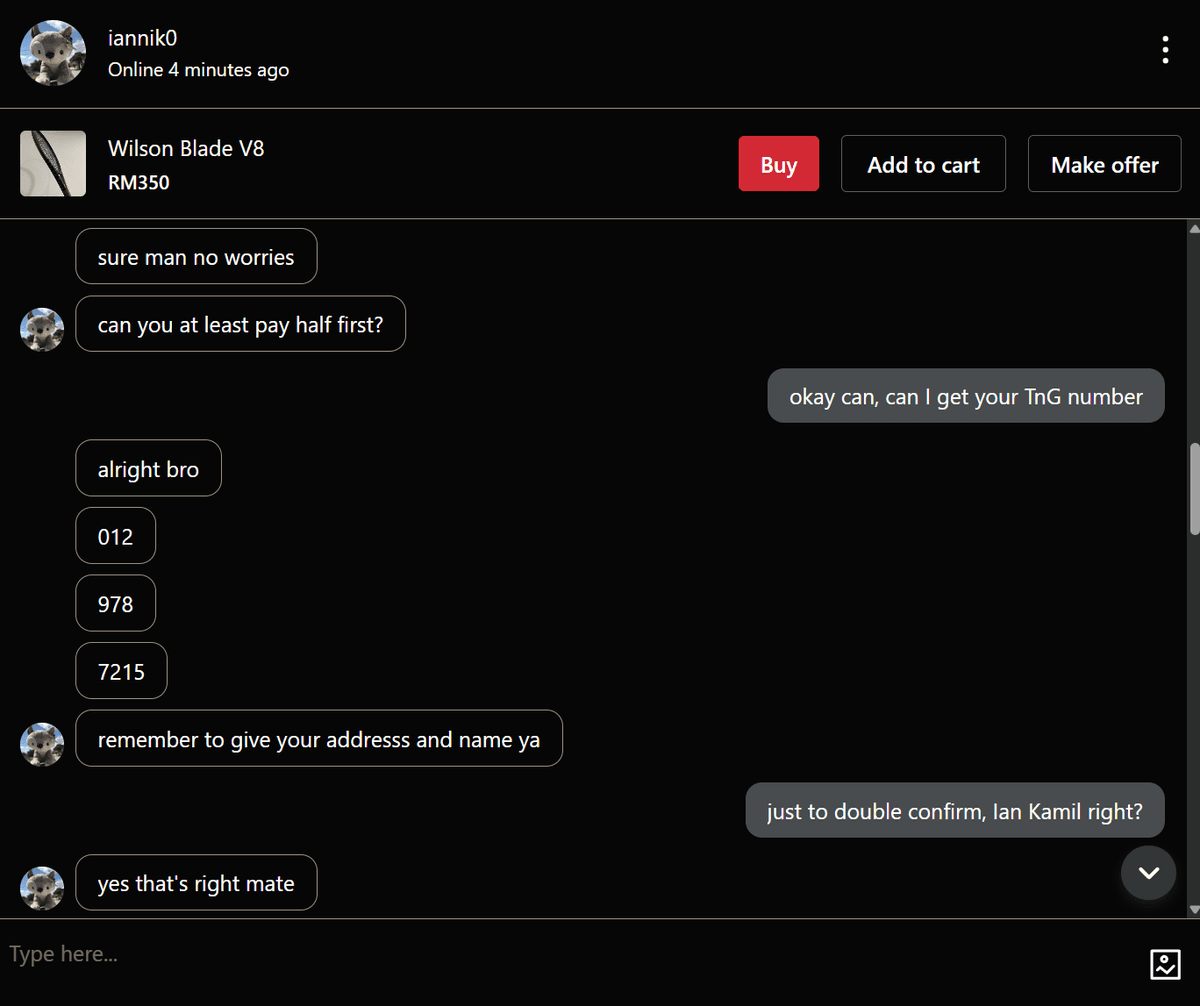Click the Wilson Blade V8 listing title
This screenshot has width=1200, height=1006.
click(185, 147)
